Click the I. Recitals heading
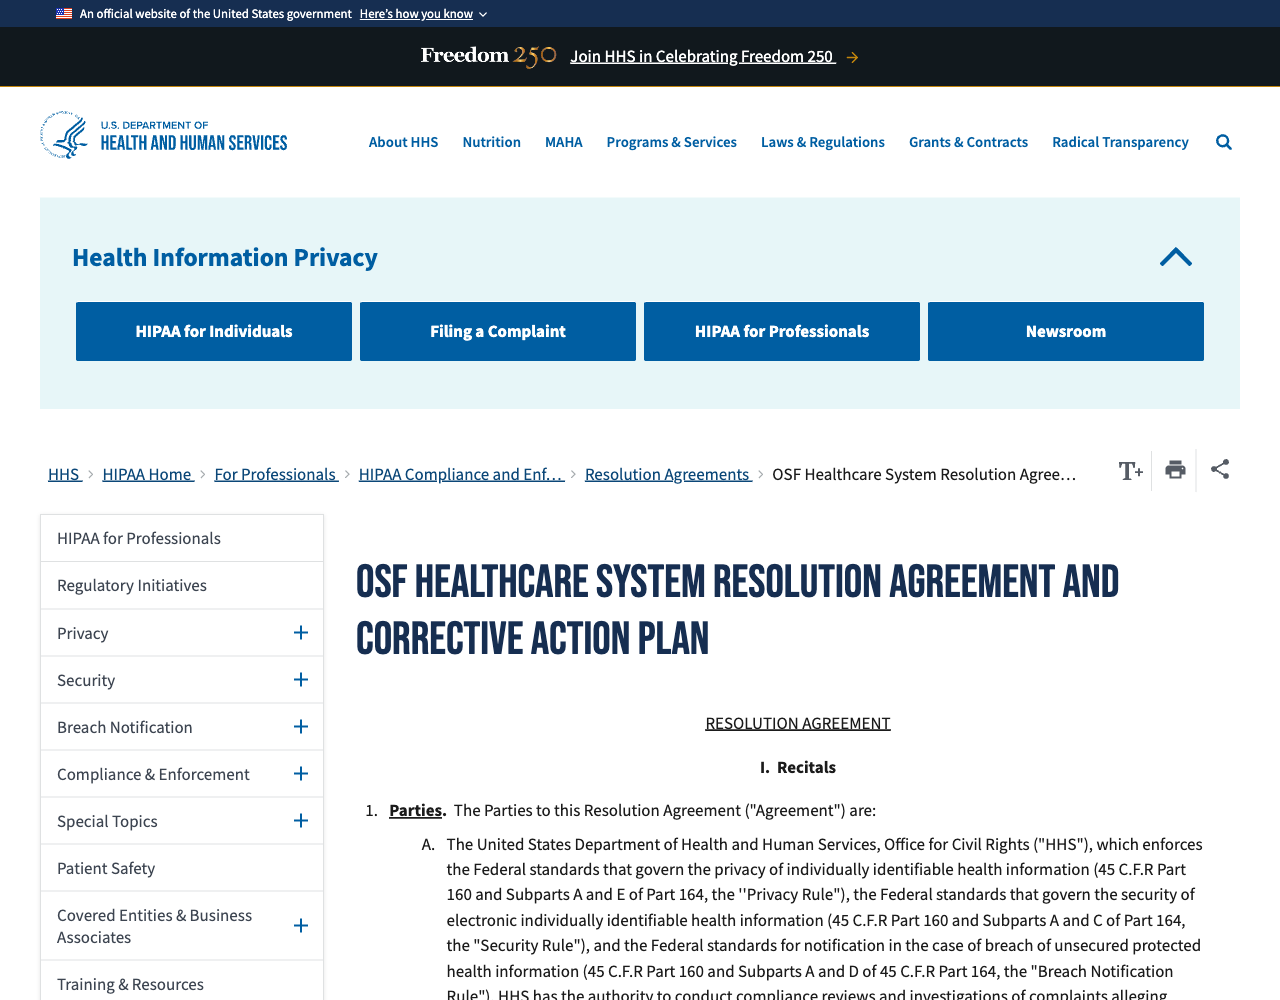The height and width of the screenshot is (1000, 1280). (x=798, y=767)
